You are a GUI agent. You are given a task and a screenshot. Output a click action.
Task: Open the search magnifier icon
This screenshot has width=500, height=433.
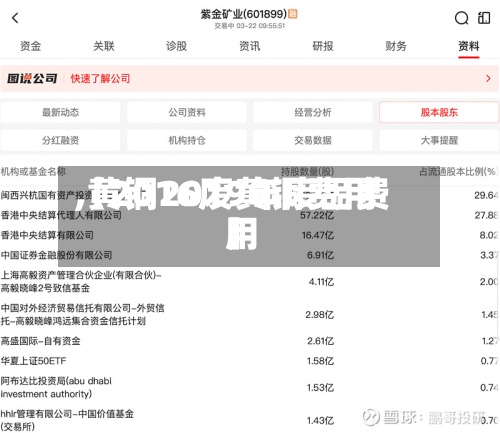click(461, 18)
